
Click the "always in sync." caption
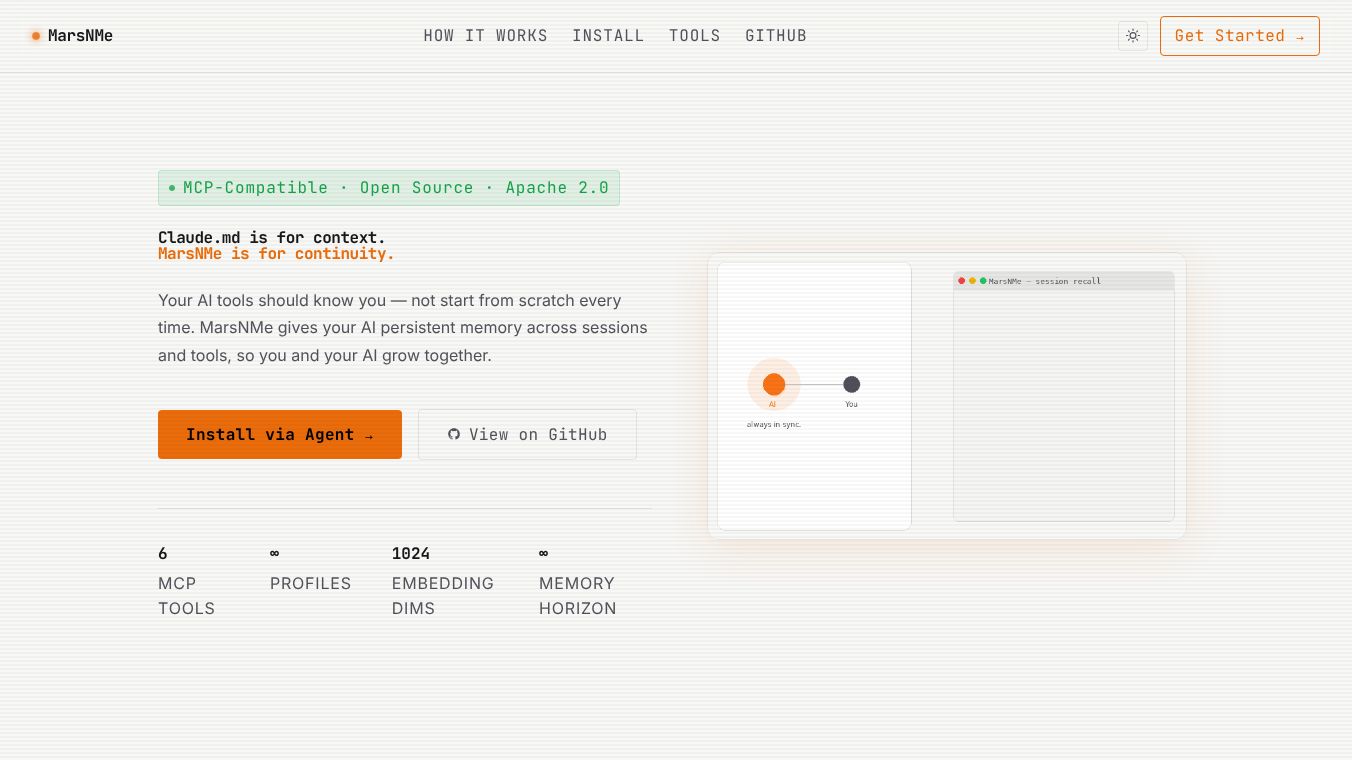point(774,424)
